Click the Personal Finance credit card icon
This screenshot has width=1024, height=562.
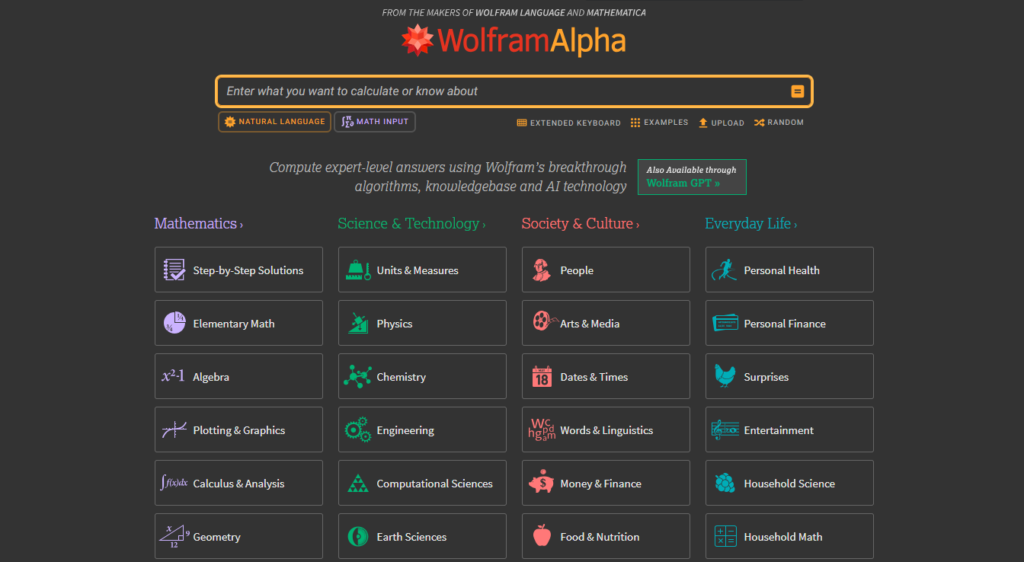pyautogui.click(x=725, y=323)
